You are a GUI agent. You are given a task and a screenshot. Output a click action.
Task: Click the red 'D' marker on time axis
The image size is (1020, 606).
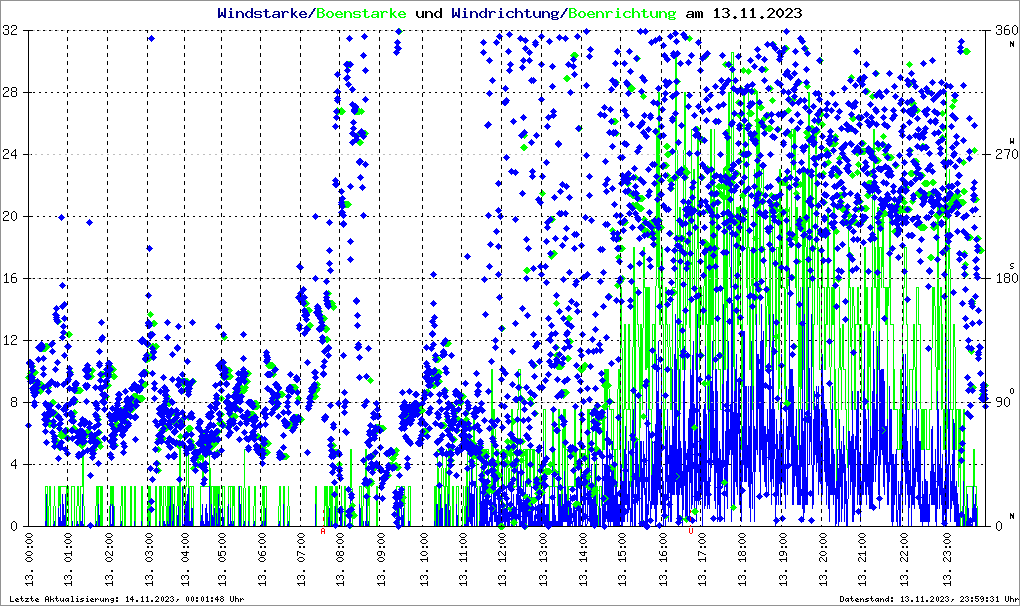691,531
